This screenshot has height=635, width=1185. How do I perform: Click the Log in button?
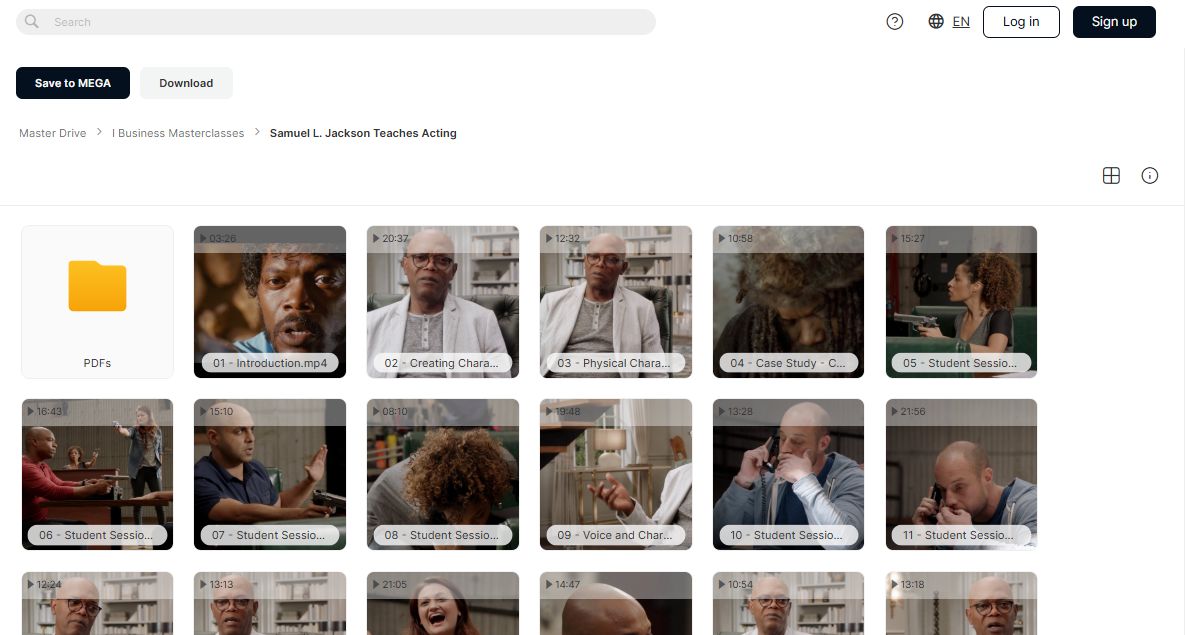coord(1021,22)
